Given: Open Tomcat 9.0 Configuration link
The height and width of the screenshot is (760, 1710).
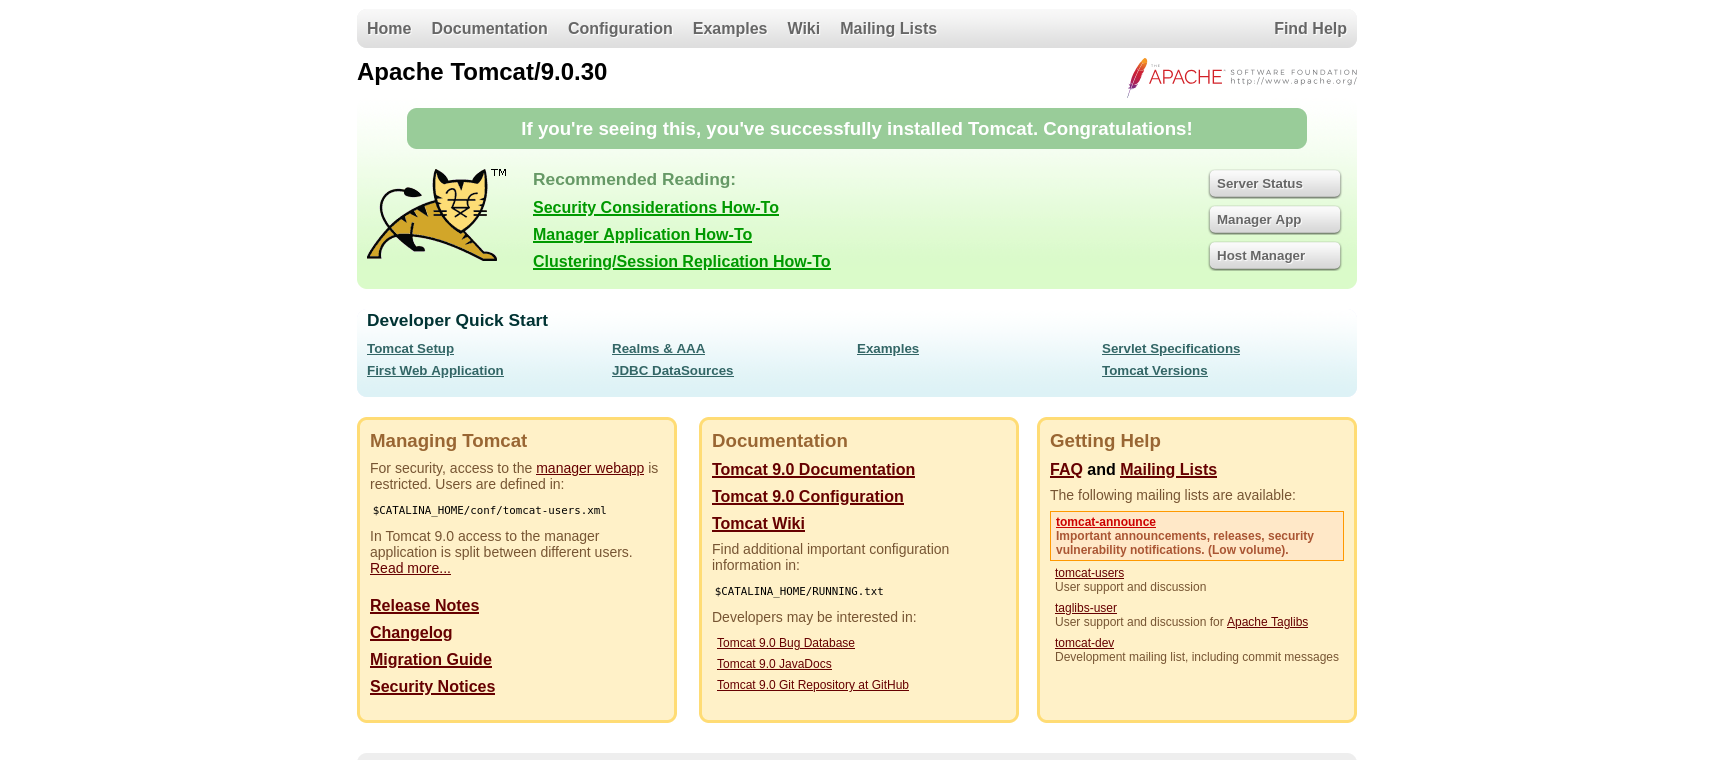Looking at the screenshot, I should click(807, 497).
